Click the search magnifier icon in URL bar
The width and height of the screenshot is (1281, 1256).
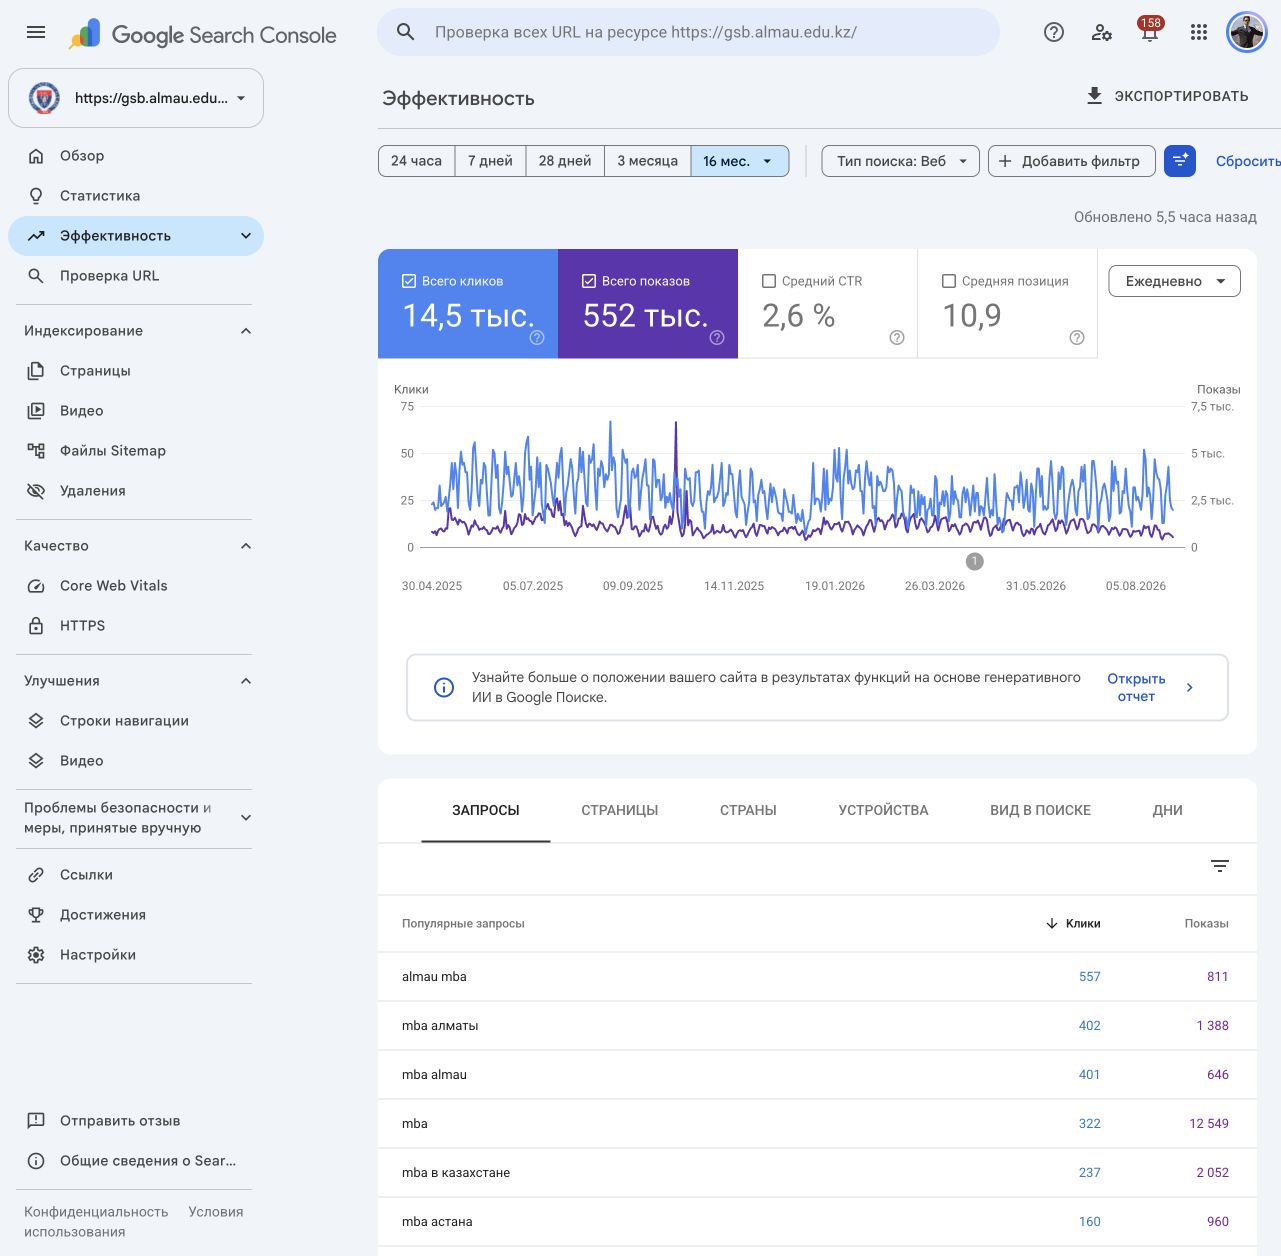coord(405,32)
